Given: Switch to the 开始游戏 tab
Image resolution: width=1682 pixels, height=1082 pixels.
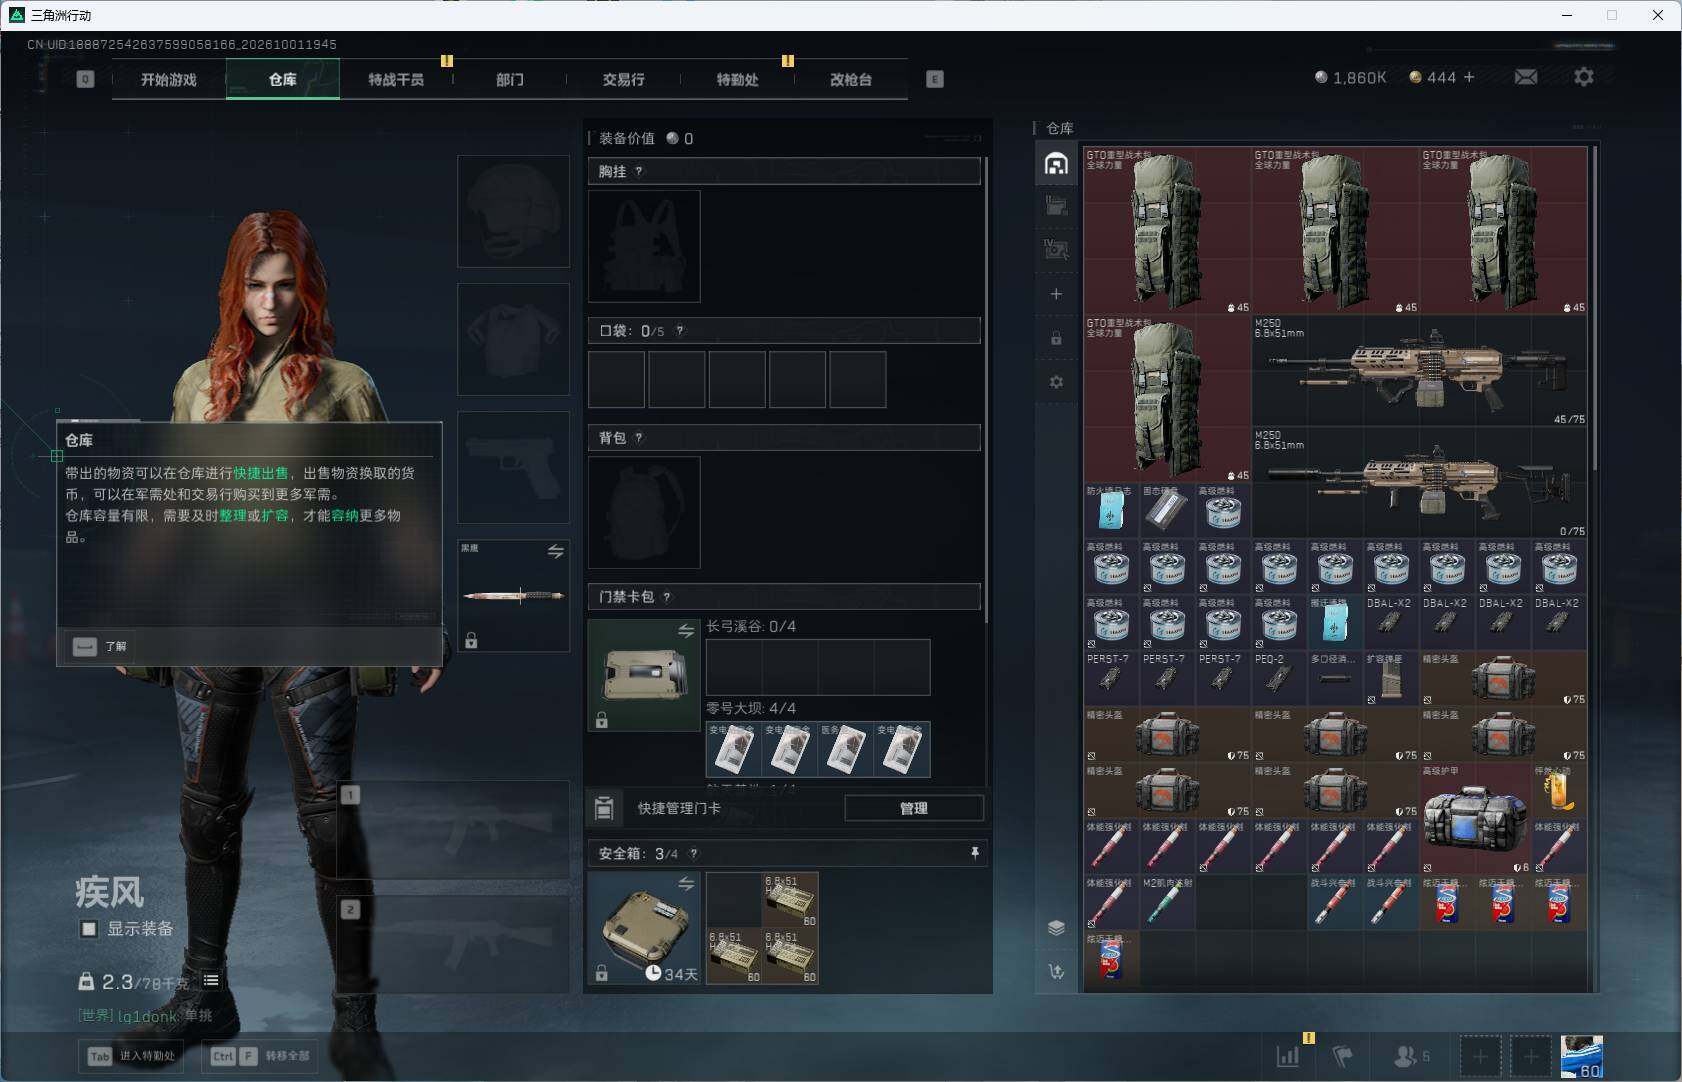Looking at the screenshot, I should pos(169,79).
